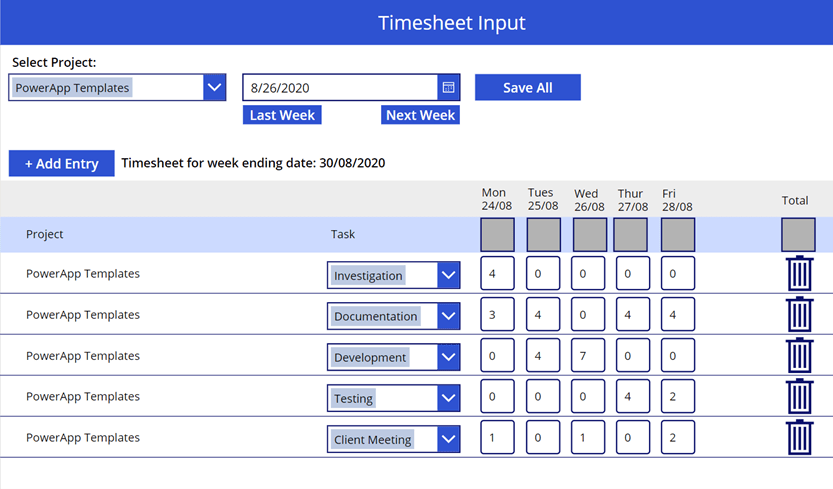Click the Project column header
The width and height of the screenshot is (833, 489).
(x=45, y=234)
